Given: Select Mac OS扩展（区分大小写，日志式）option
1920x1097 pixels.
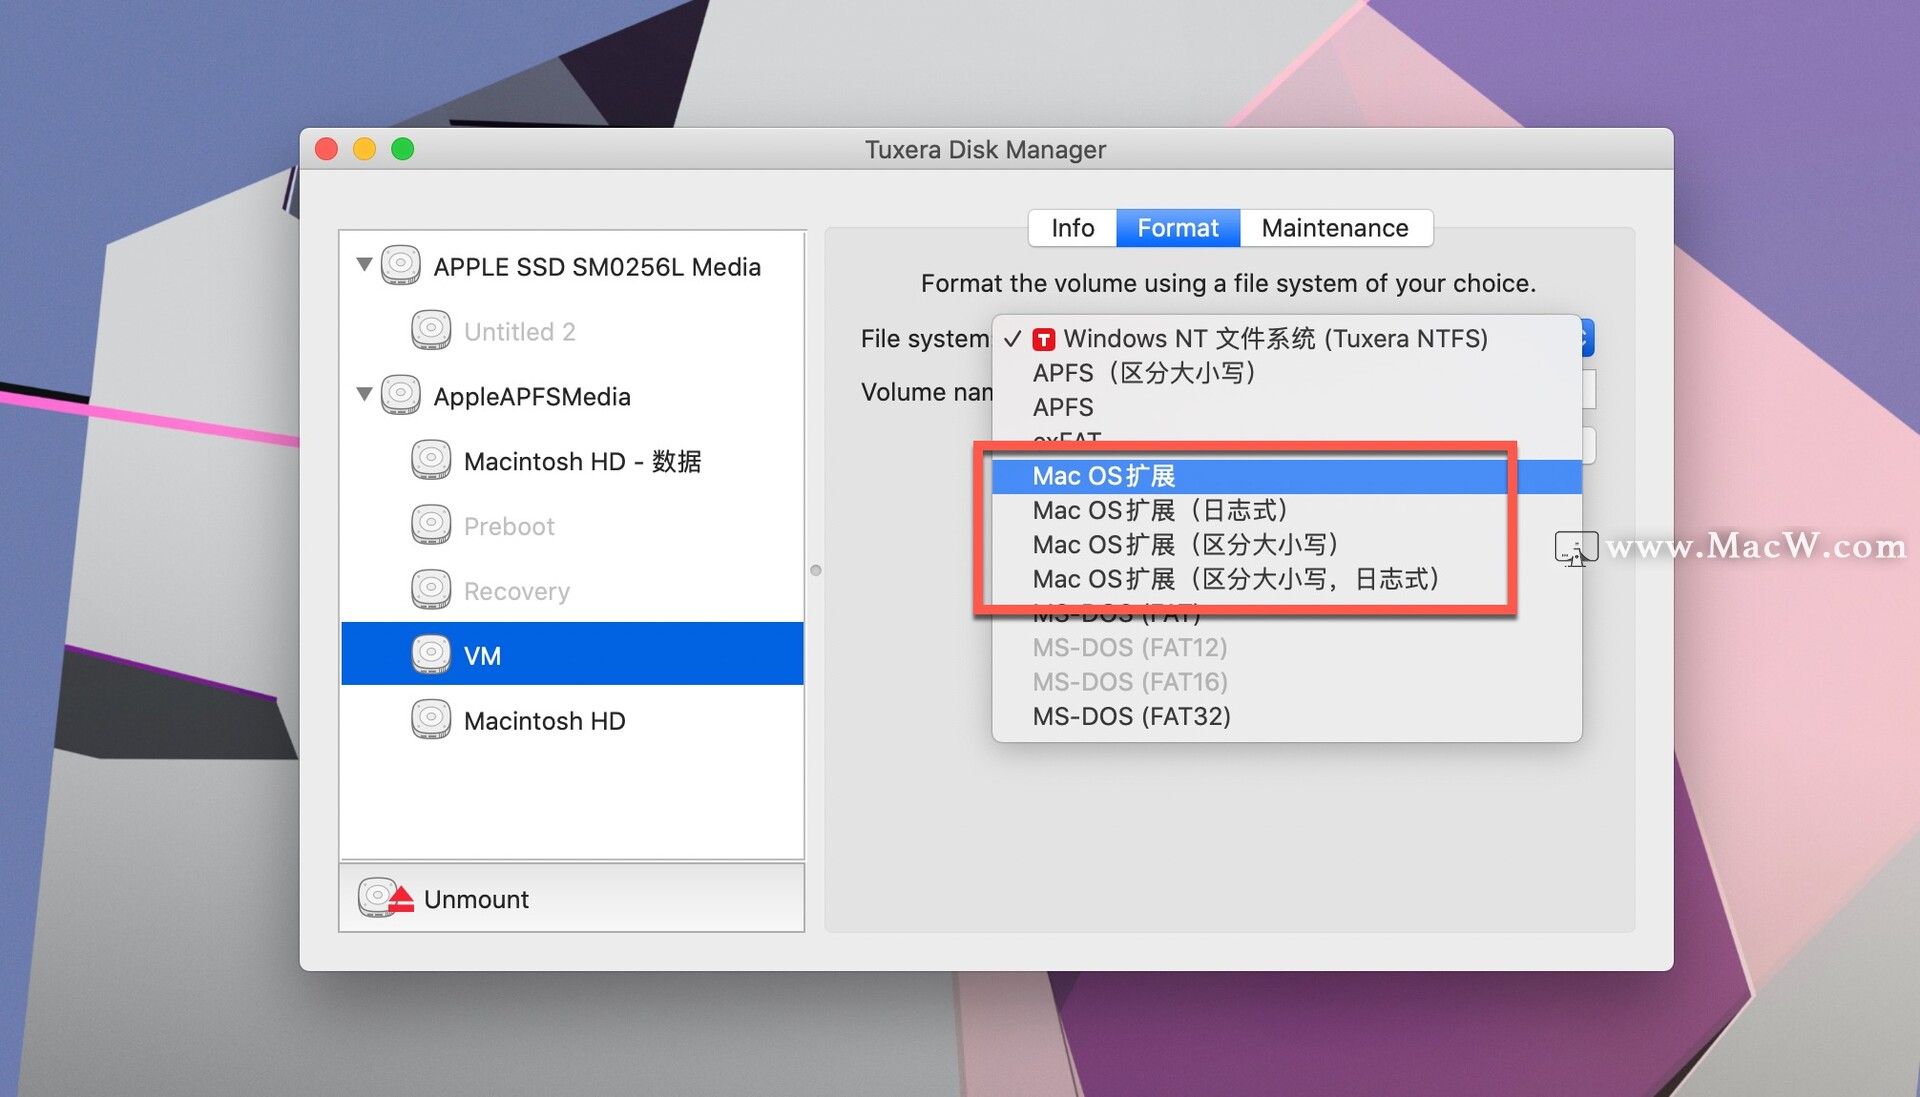Looking at the screenshot, I should [x=1236, y=578].
